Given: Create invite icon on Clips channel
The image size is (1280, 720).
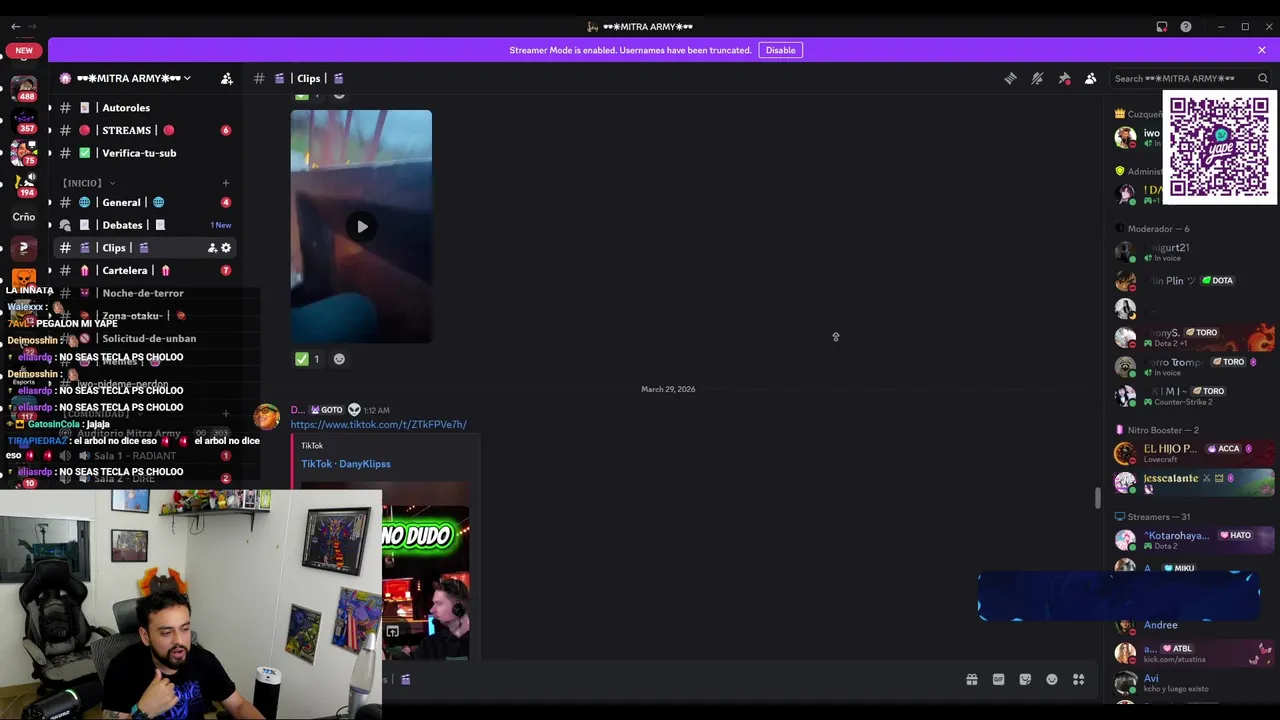Looking at the screenshot, I should 212,248.
